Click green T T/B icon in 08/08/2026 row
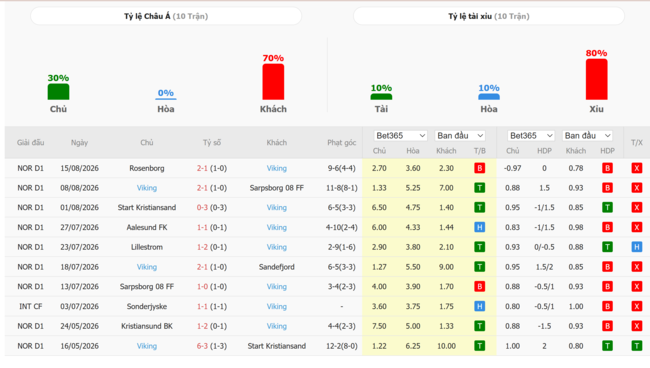Image resolution: width=650 pixels, height=368 pixels. (480, 188)
